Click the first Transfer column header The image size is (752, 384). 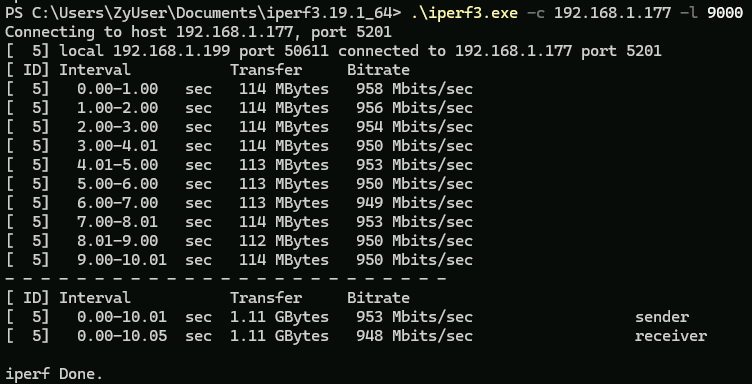coord(266,70)
